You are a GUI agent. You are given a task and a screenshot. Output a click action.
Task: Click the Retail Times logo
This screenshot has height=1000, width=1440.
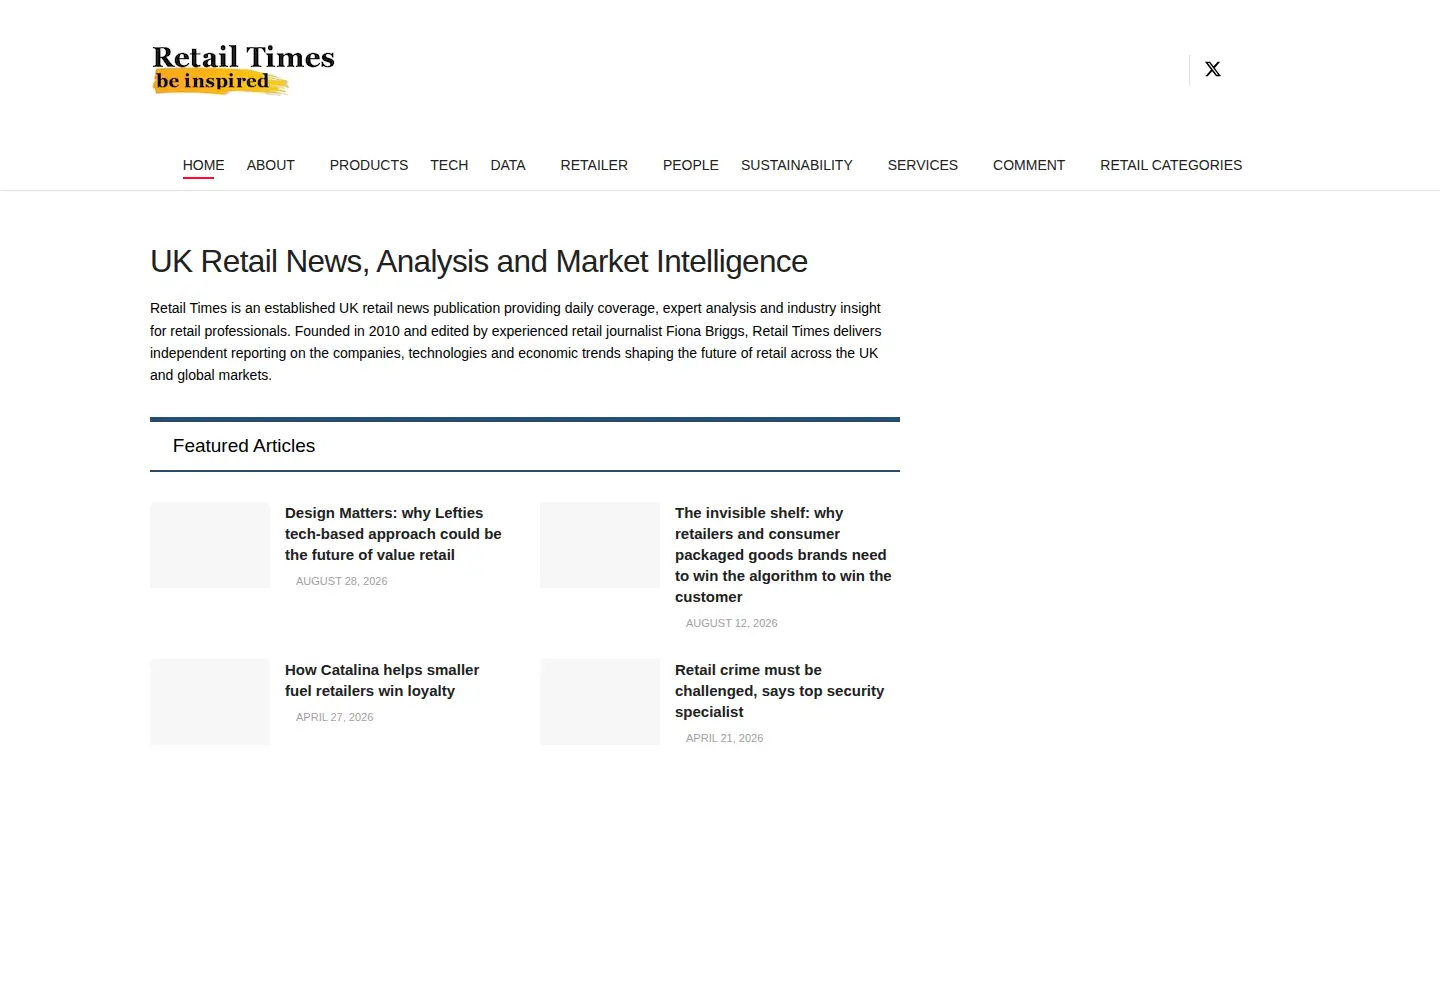pos(243,69)
